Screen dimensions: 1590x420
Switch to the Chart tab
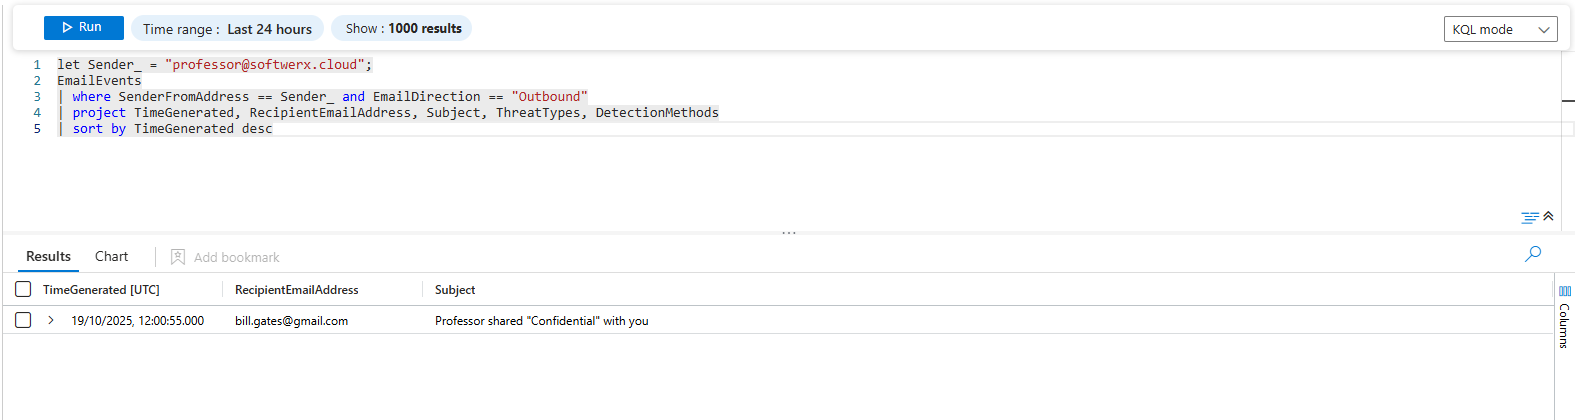point(111,257)
